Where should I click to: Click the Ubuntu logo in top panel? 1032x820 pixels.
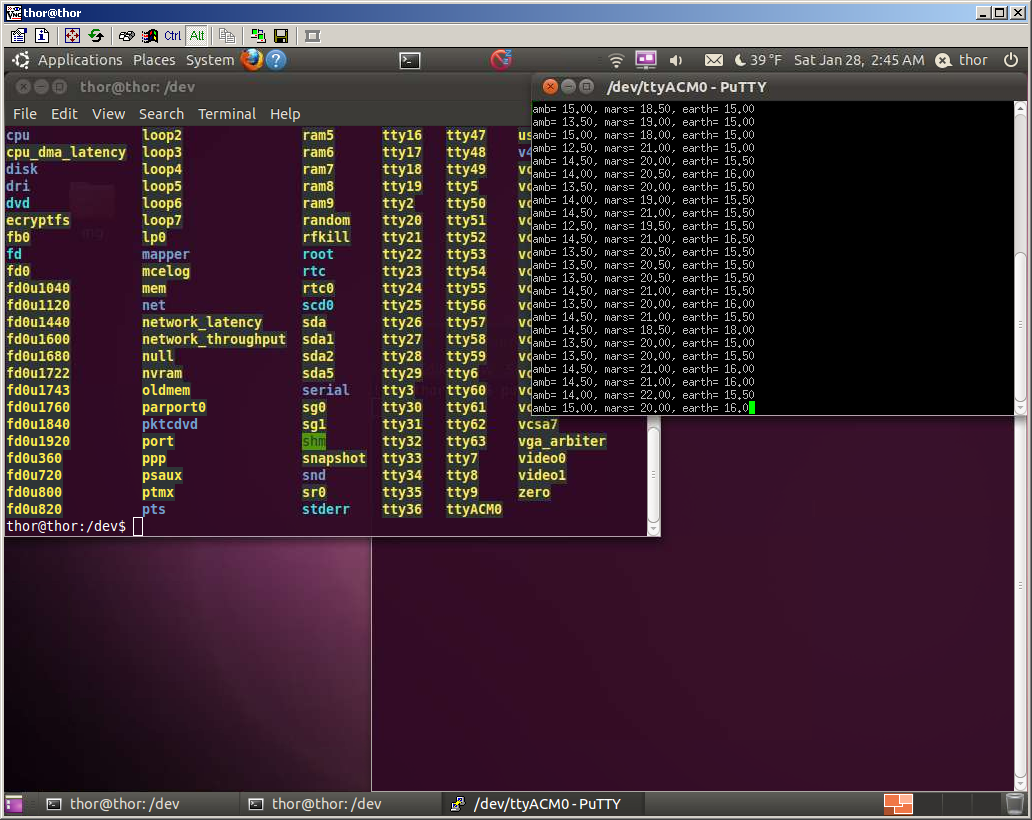(20, 60)
